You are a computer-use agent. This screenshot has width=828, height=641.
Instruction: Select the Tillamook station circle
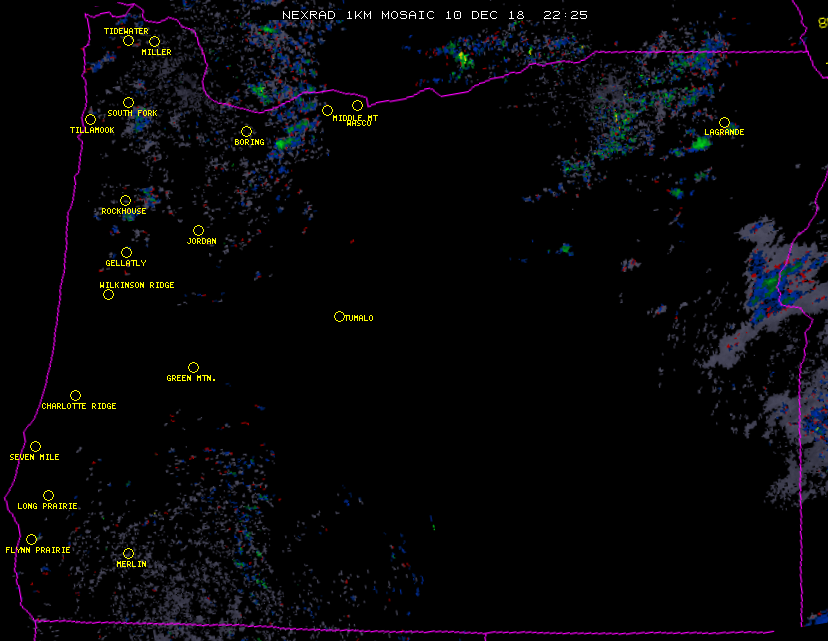click(x=90, y=120)
